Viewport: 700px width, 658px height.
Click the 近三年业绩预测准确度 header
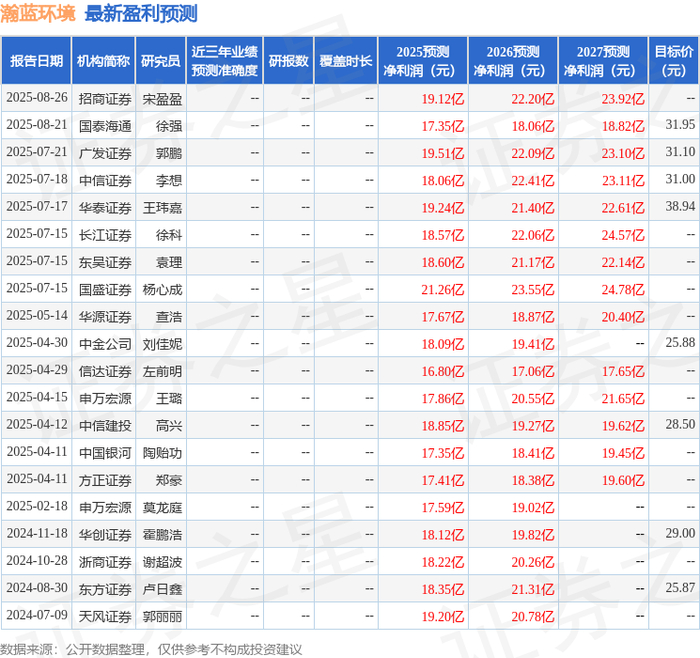point(225,61)
